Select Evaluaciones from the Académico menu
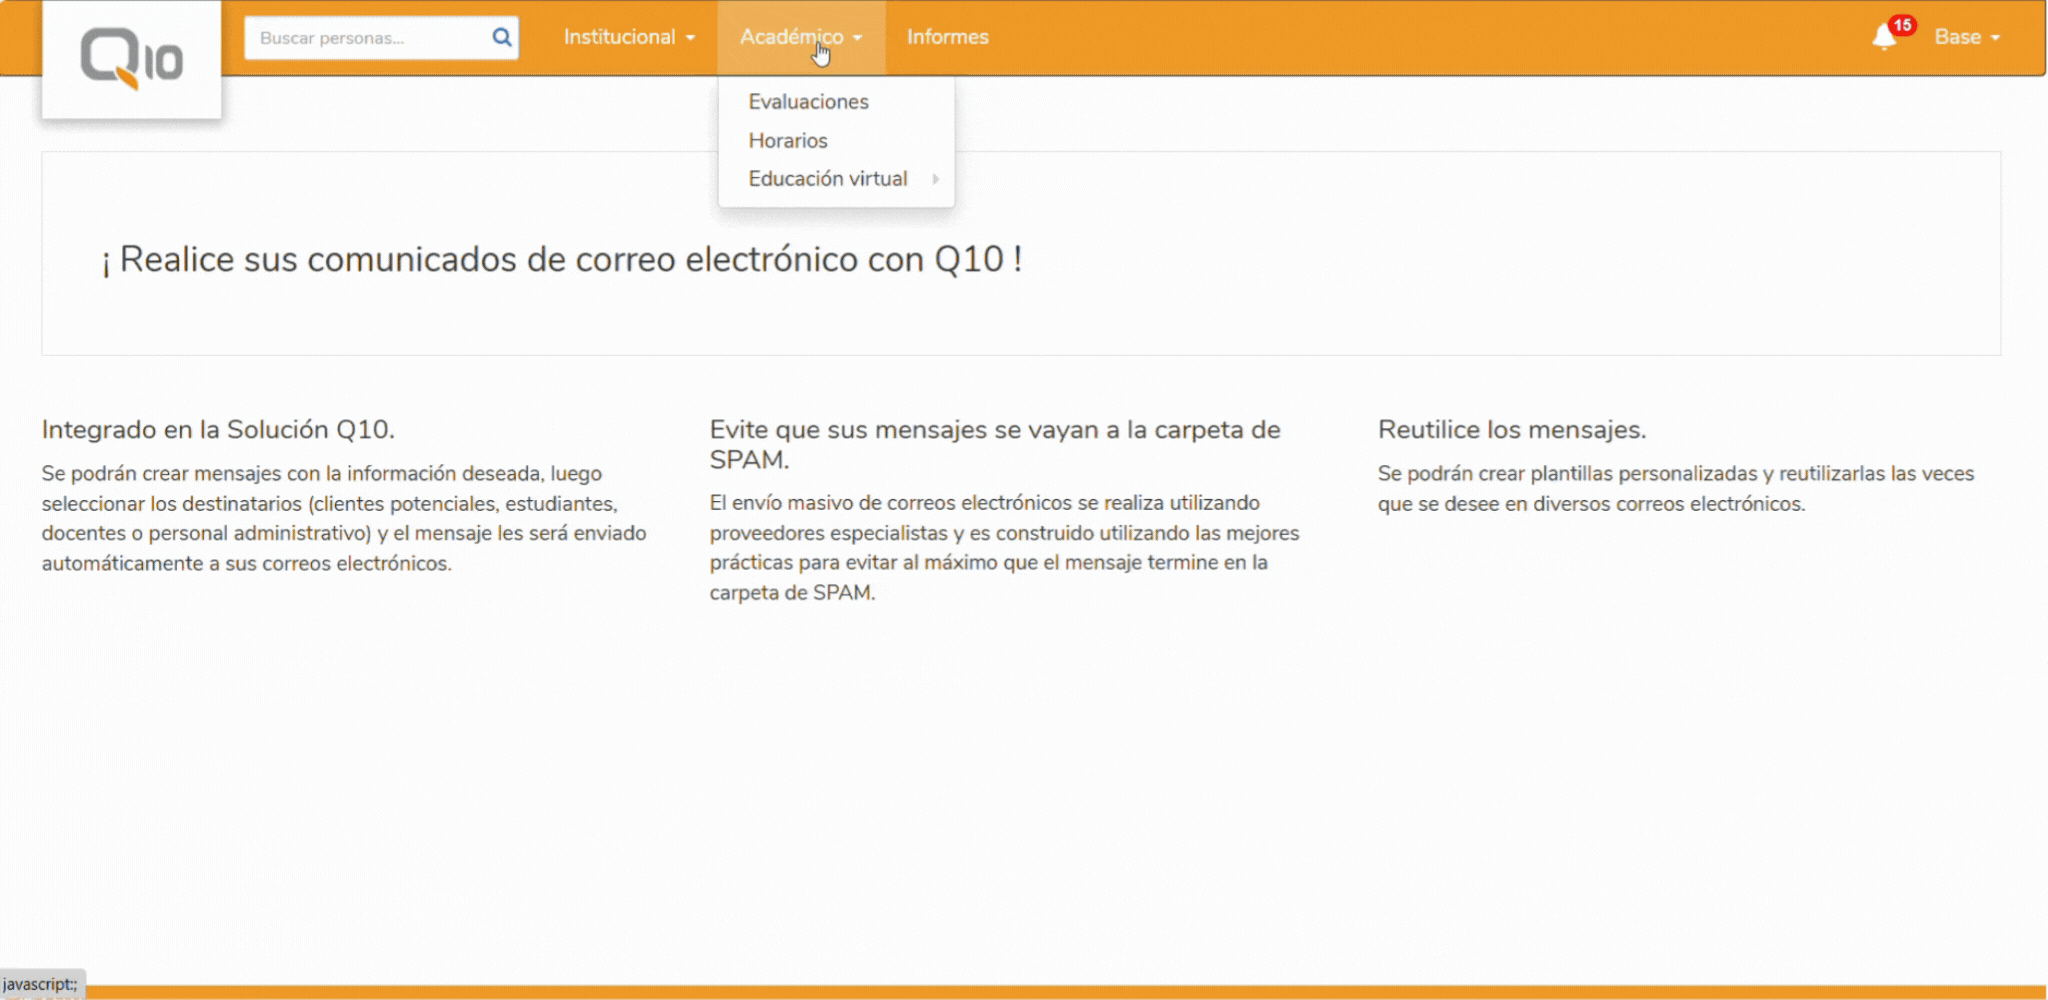The height and width of the screenshot is (1000, 2048). click(808, 101)
